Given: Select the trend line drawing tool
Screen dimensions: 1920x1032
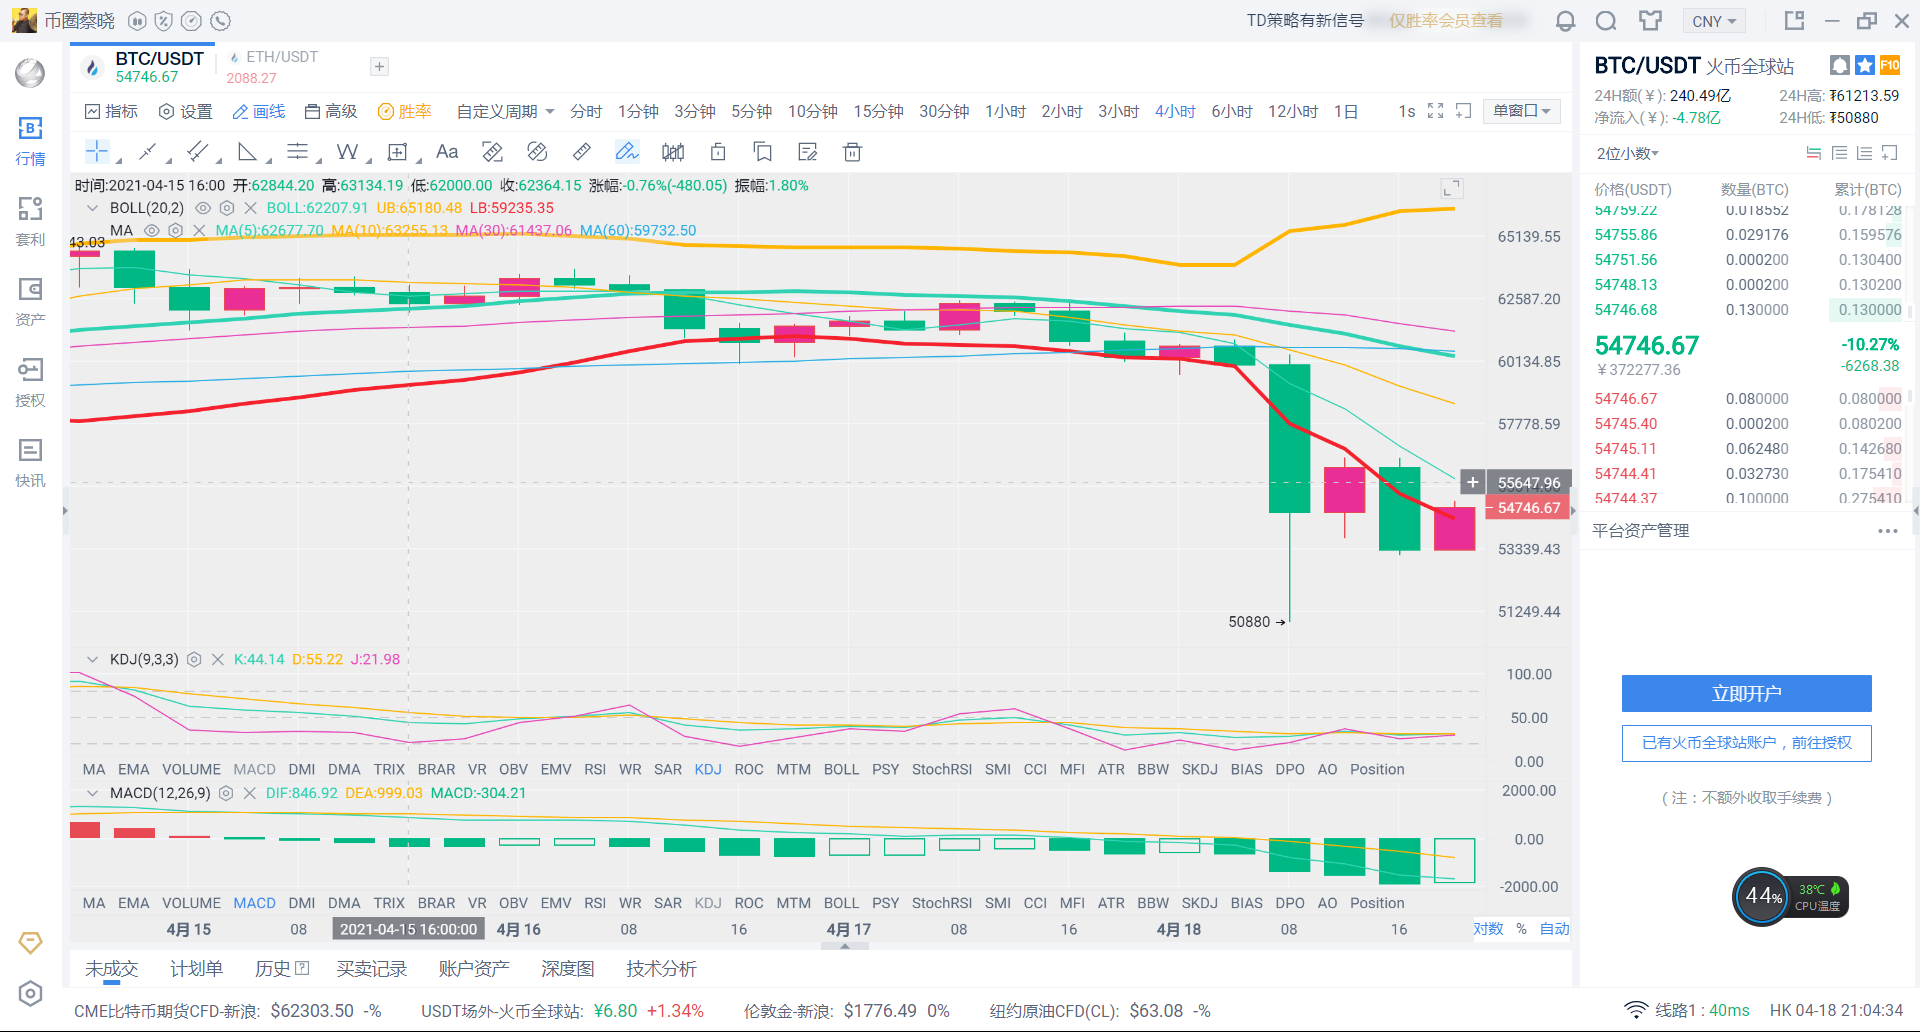Looking at the screenshot, I should [x=148, y=152].
